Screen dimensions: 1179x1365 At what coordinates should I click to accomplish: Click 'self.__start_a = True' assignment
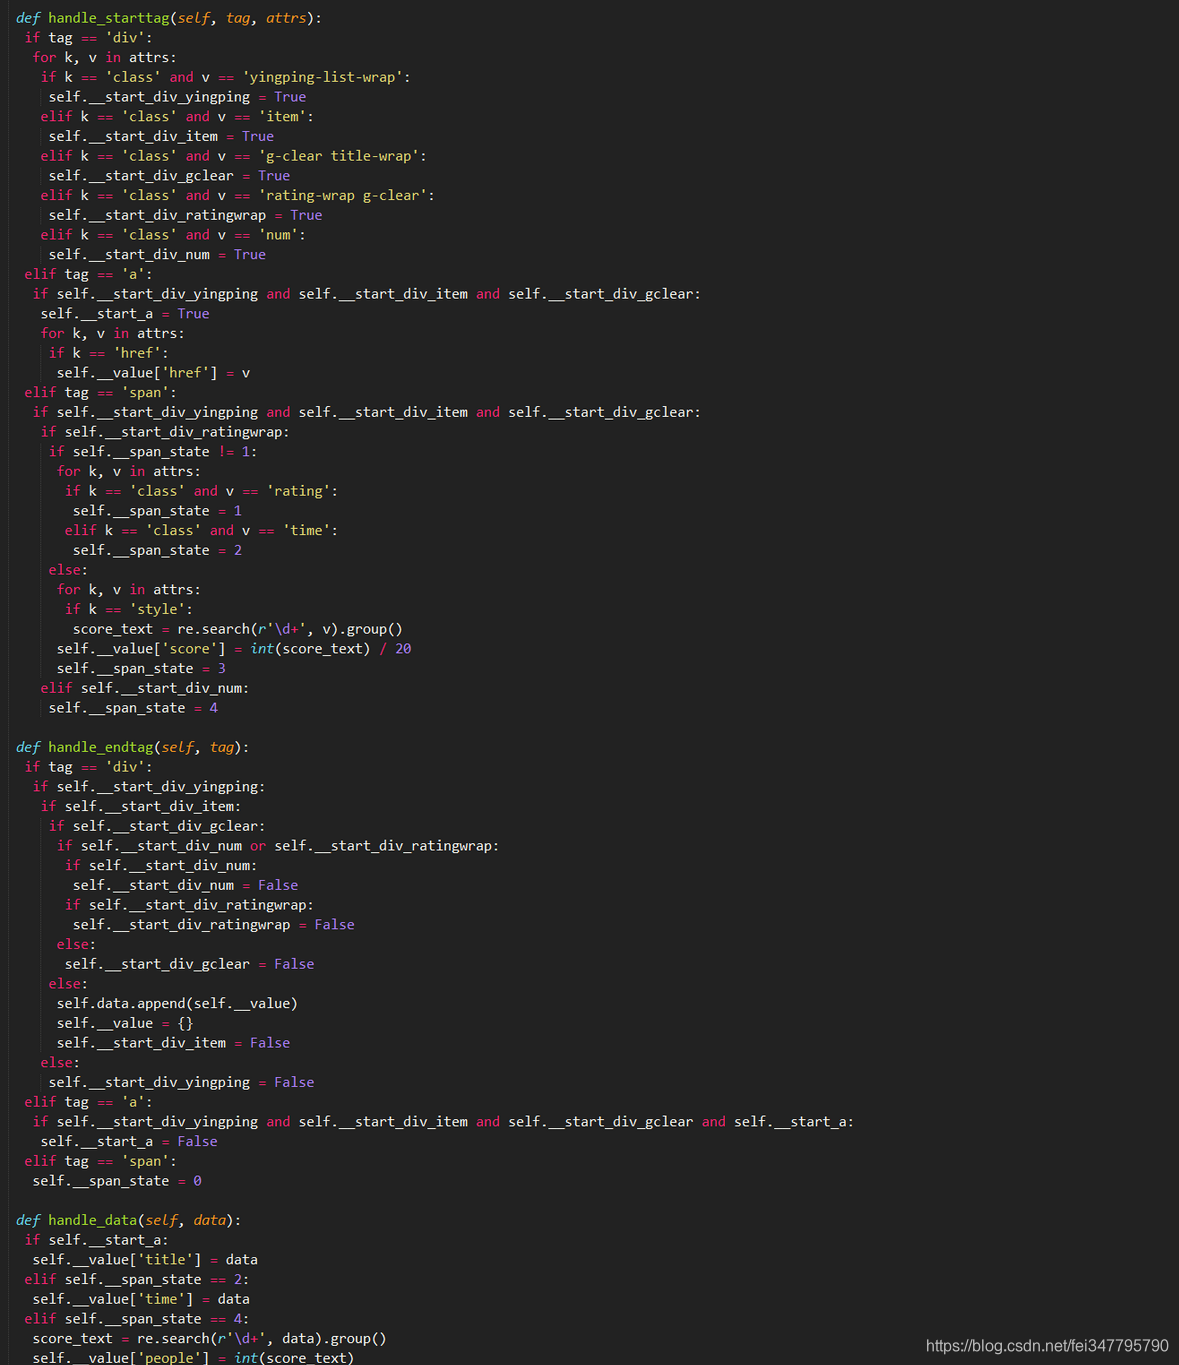tap(125, 313)
